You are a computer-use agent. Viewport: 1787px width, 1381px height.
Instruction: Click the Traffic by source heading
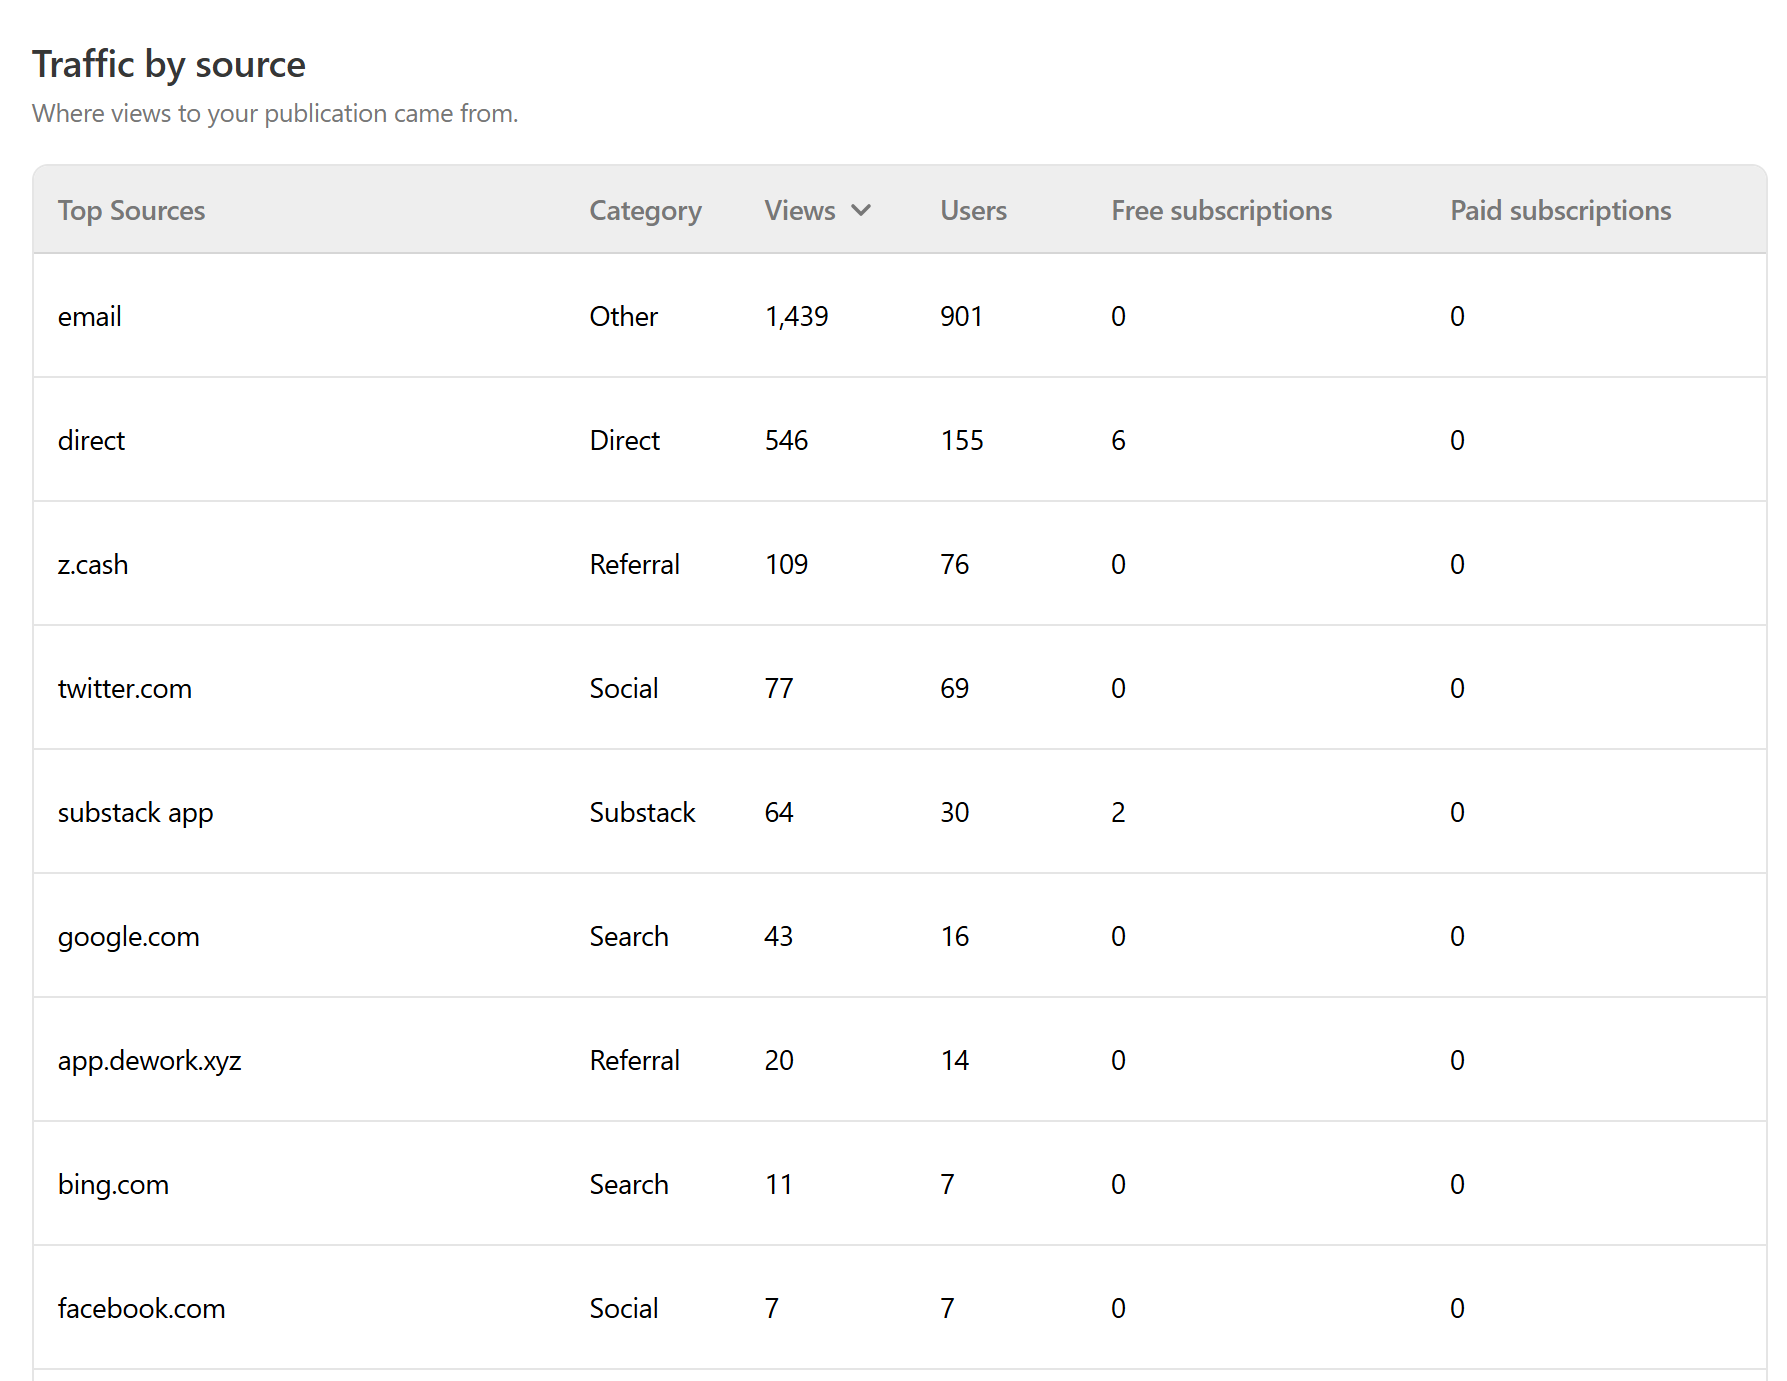(169, 64)
